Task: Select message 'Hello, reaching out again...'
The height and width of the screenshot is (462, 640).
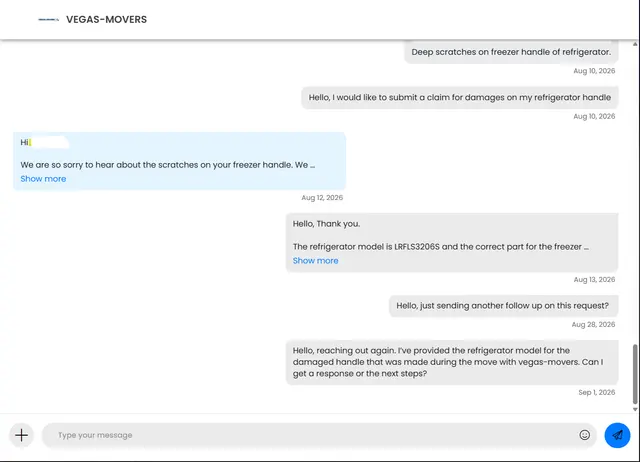Action: (x=452, y=362)
